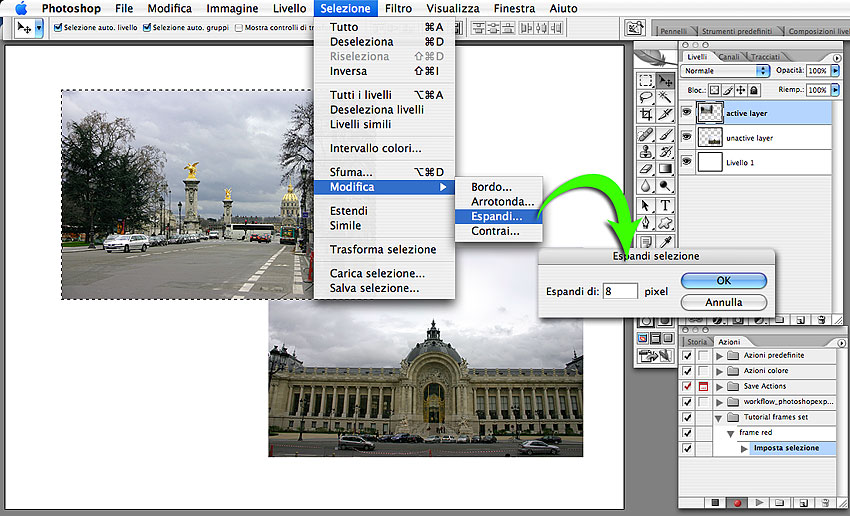Click Annulla in Espandi selezione dialog
This screenshot has height=516, width=850.
click(x=724, y=302)
